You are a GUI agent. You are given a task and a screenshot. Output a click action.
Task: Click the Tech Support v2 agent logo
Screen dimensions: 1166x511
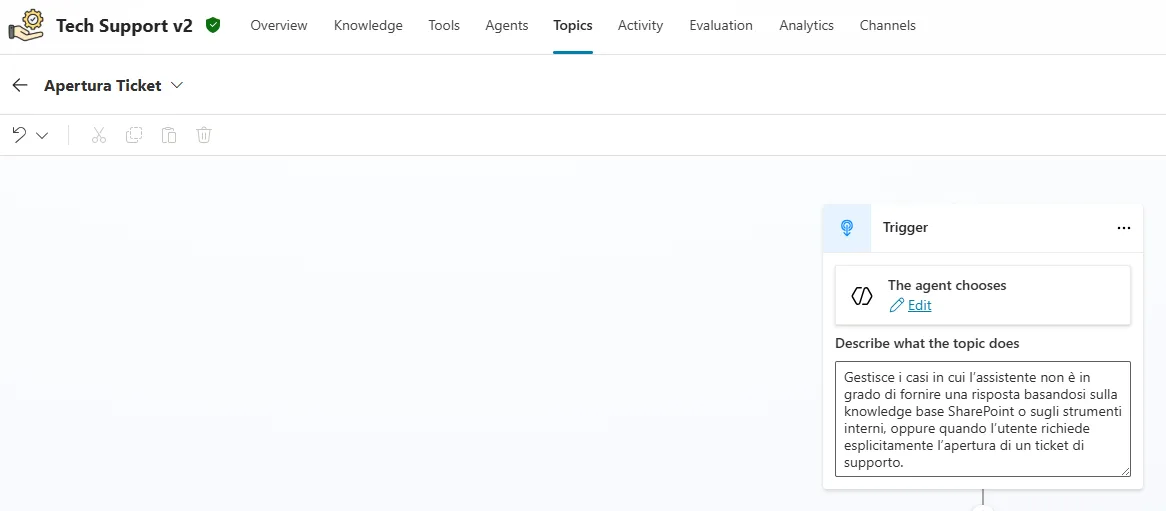click(26, 25)
